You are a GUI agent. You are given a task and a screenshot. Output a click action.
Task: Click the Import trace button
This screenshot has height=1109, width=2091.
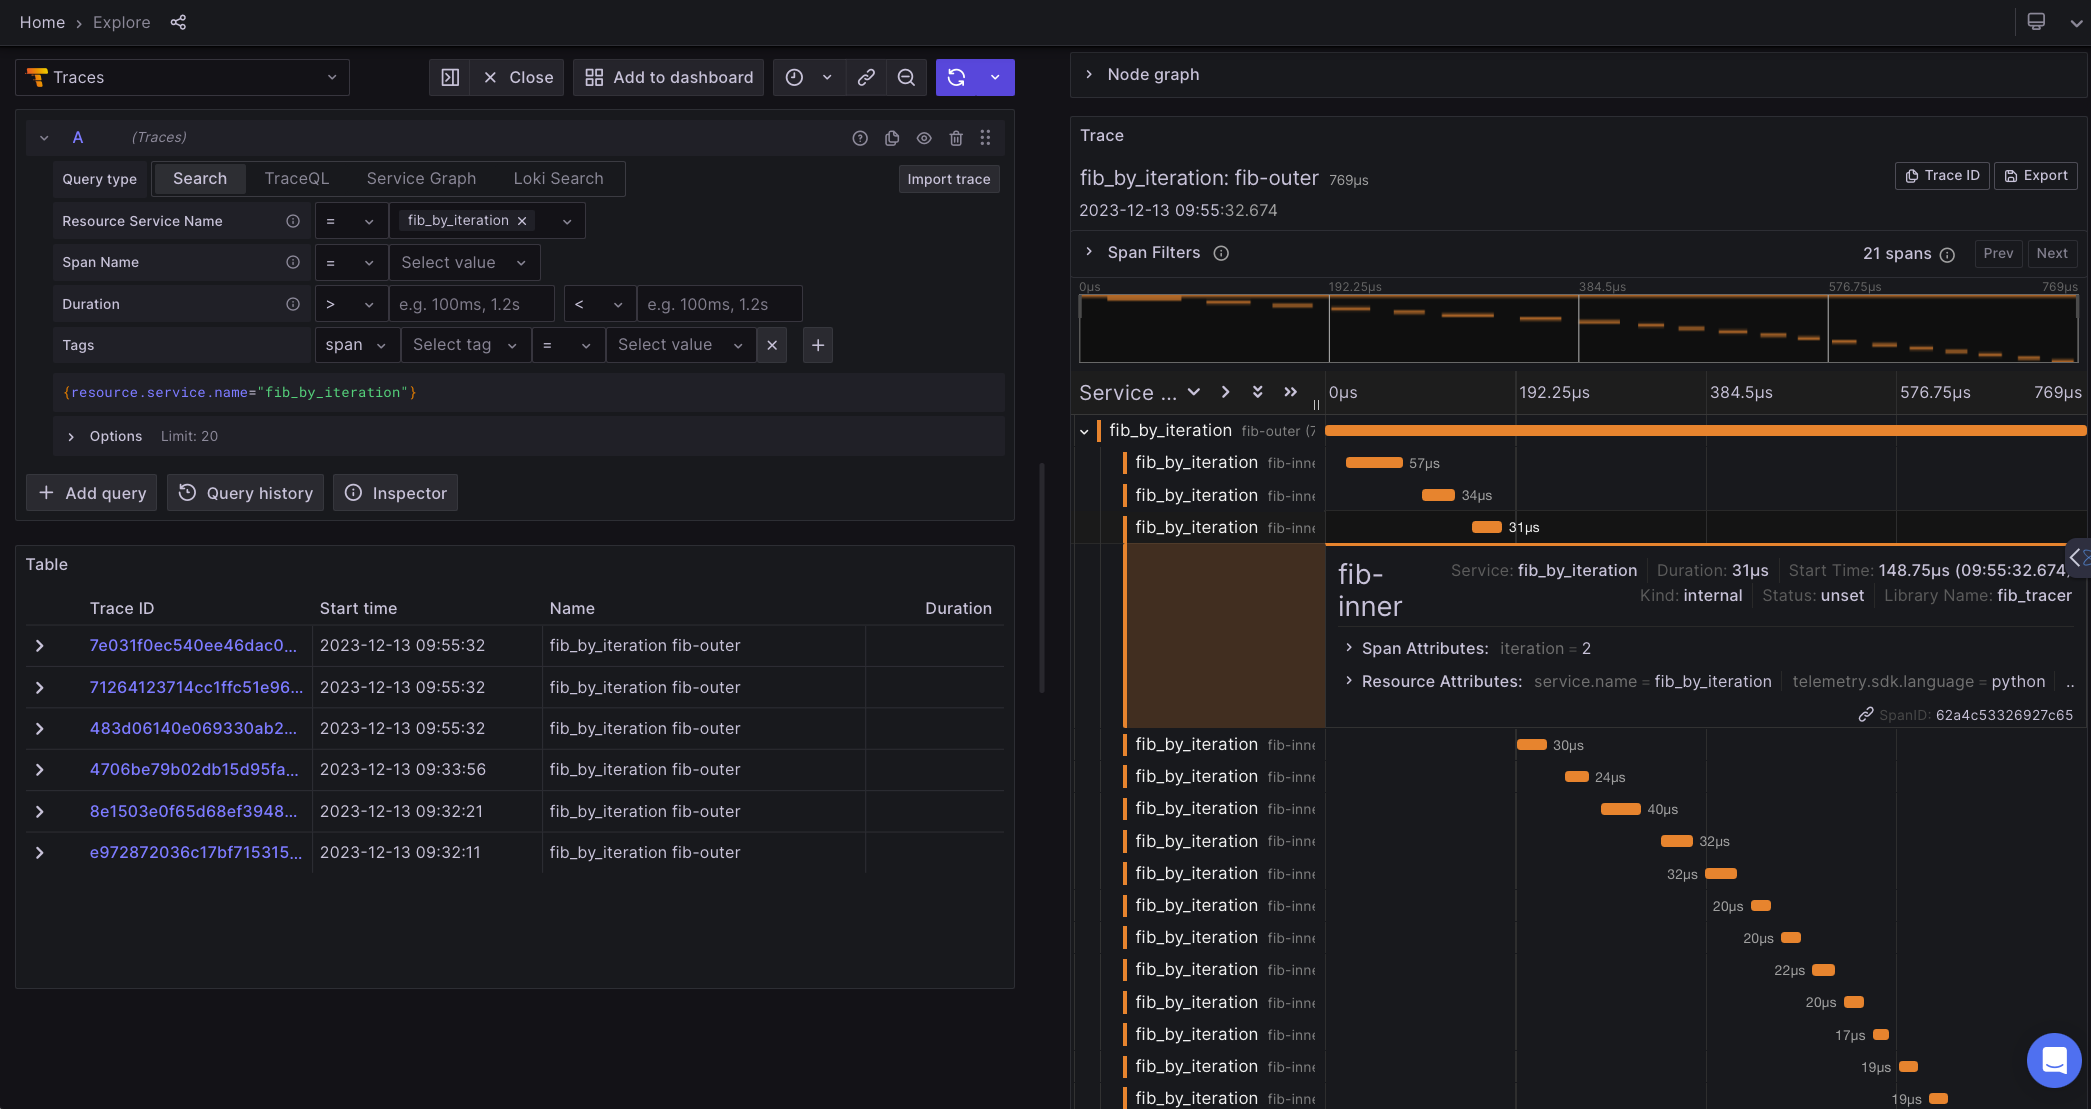[x=948, y=179]
